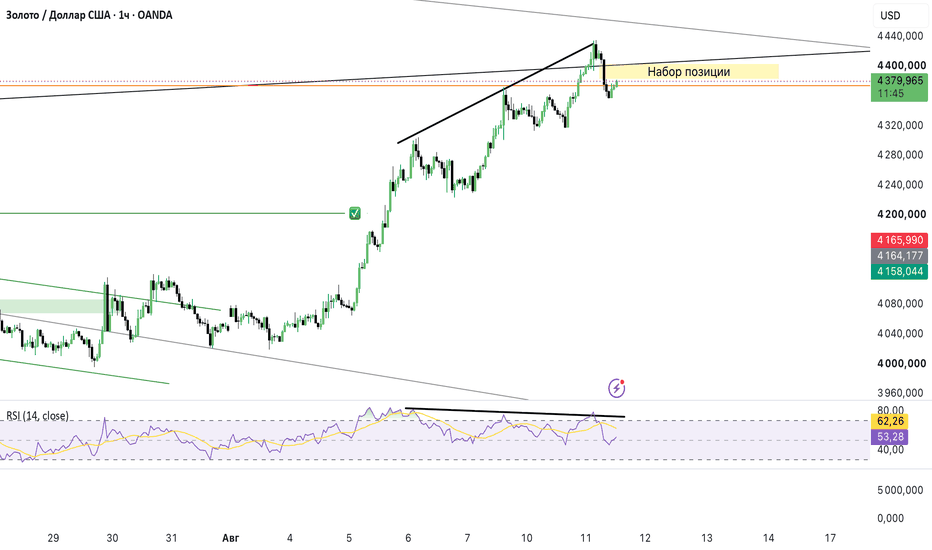
Task: Click the date label 29 on time axis
Action: click(x=53, y=538)
